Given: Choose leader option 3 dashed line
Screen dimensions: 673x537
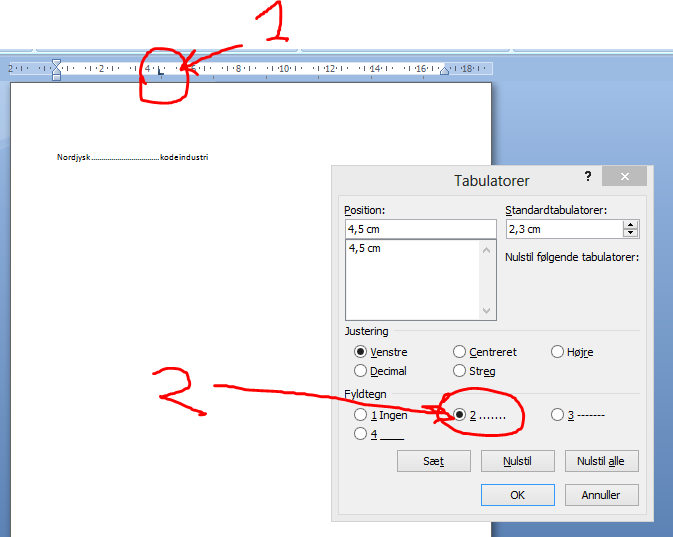Looking at the screenshot, I should click(x=558, y=415).
